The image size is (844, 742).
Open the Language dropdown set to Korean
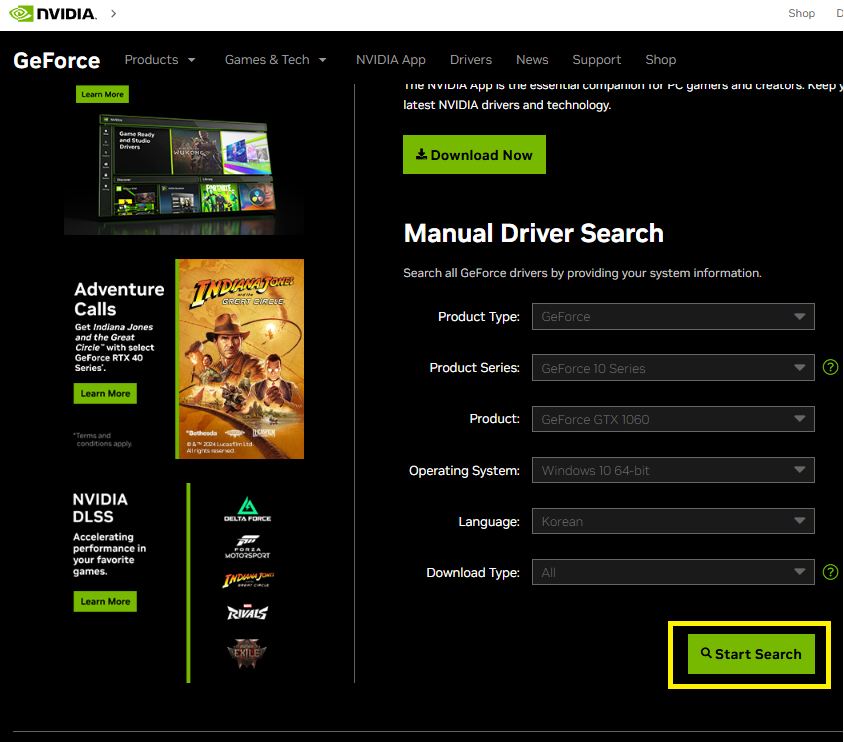pyautogui.click(x=673, y=521)
